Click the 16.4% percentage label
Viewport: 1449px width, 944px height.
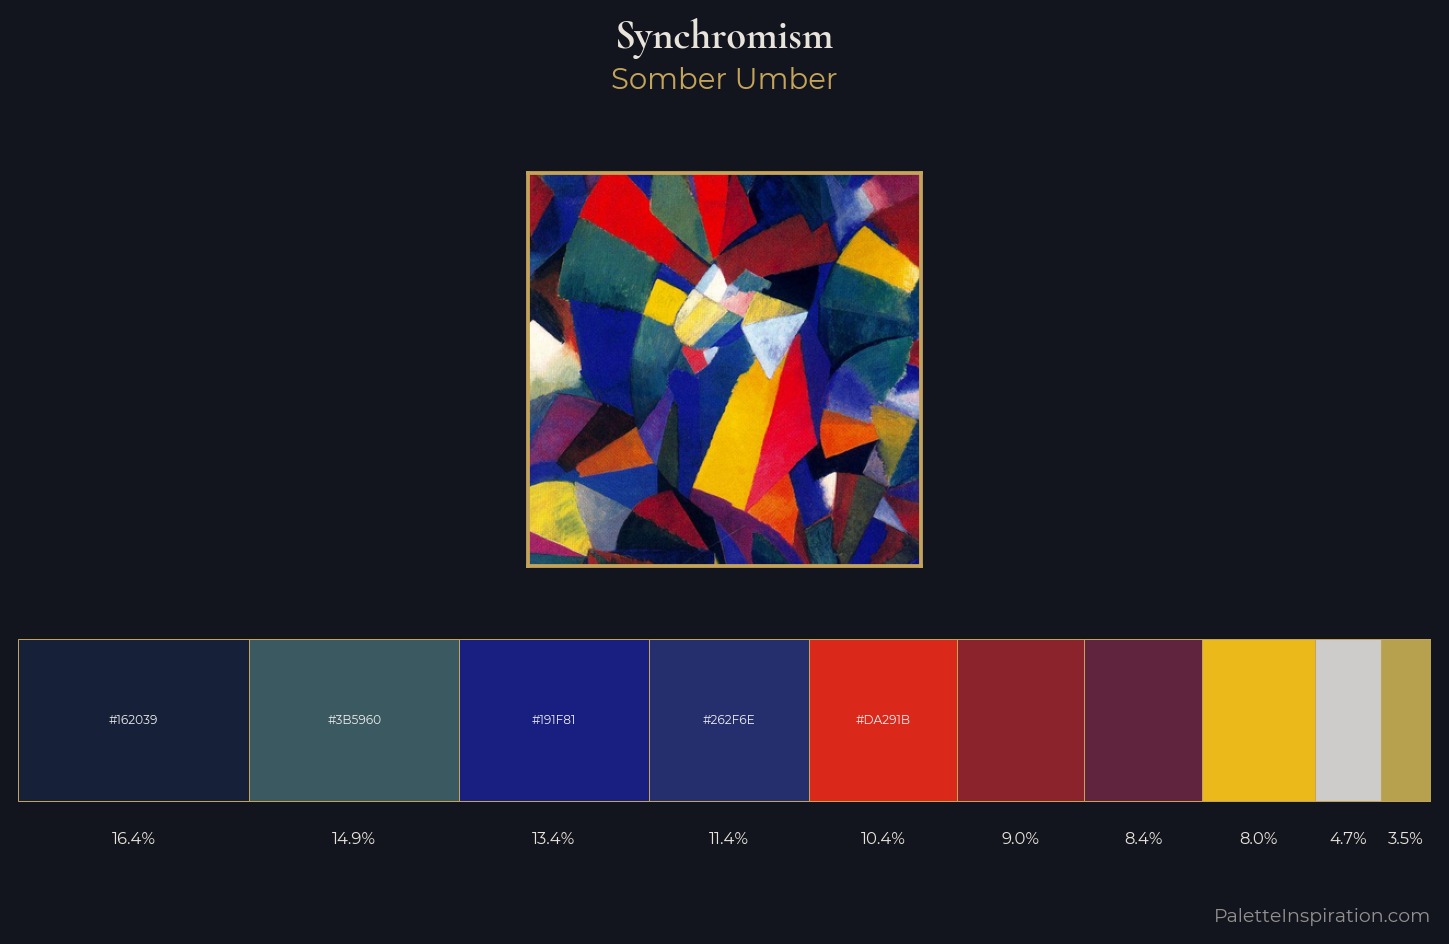point(133,838)
